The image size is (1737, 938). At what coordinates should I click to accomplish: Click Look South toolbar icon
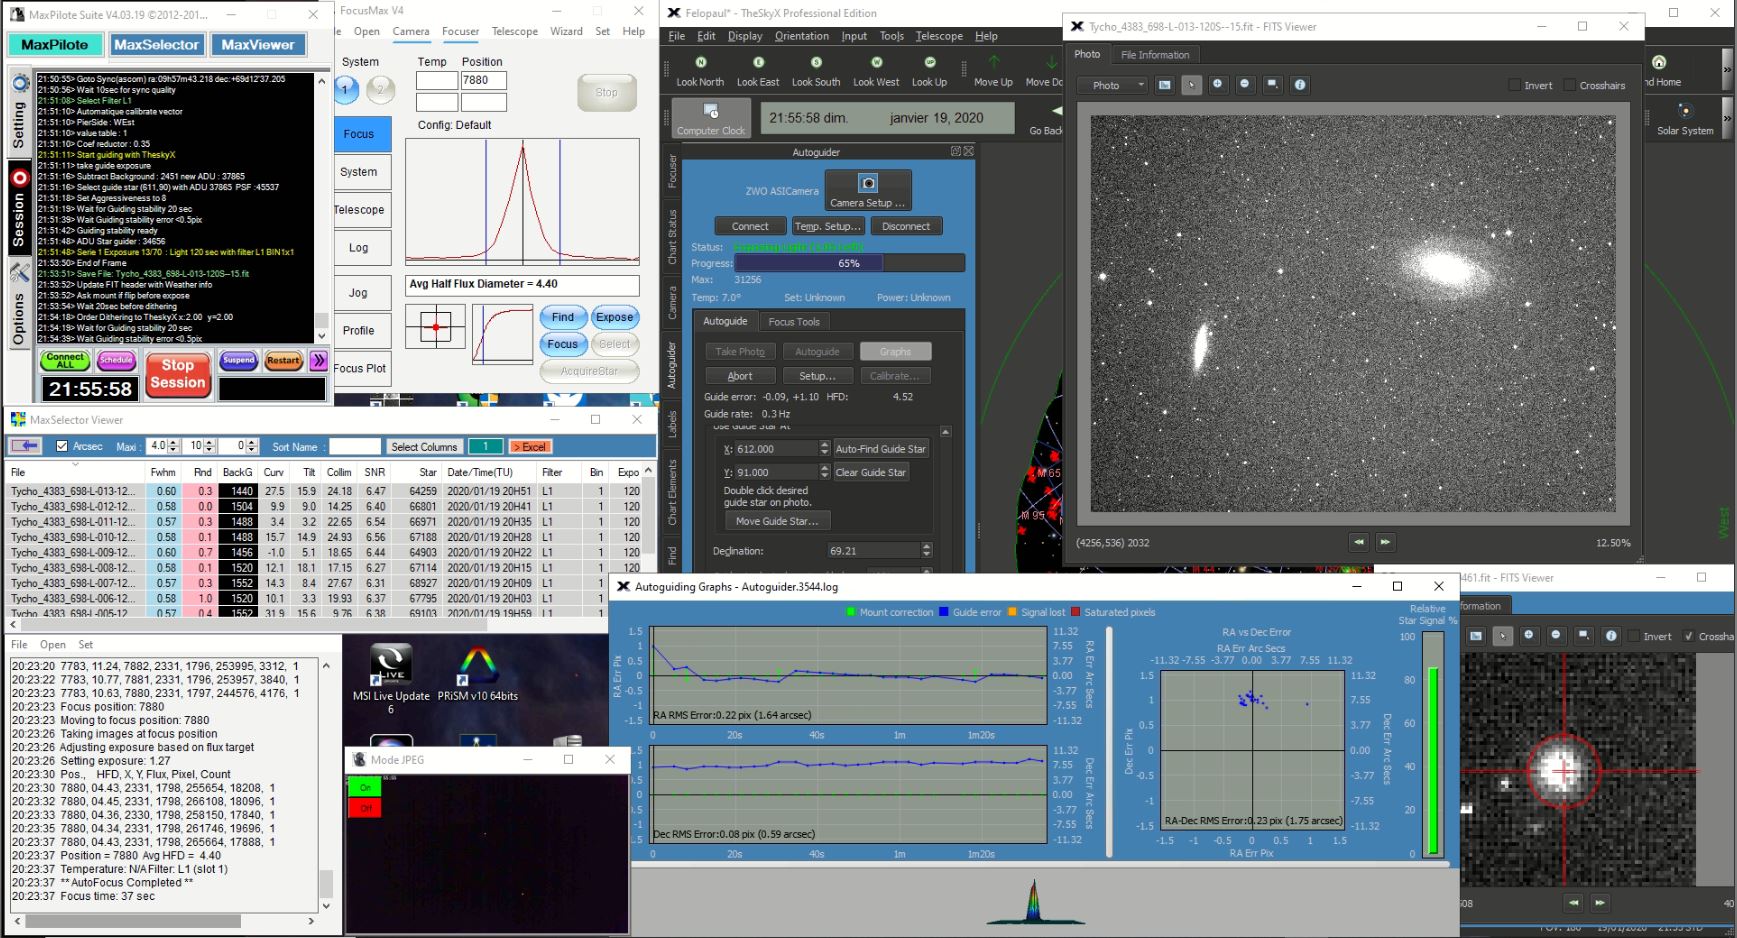816,63
